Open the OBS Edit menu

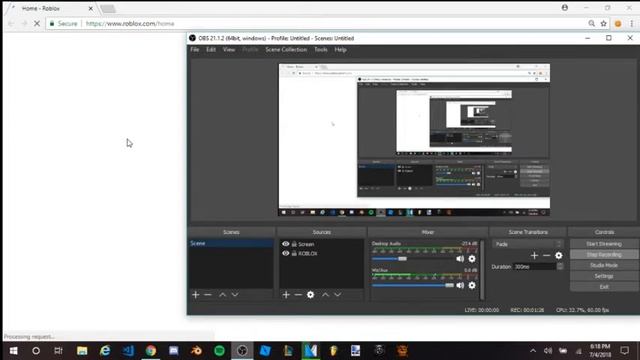[211, 49]
